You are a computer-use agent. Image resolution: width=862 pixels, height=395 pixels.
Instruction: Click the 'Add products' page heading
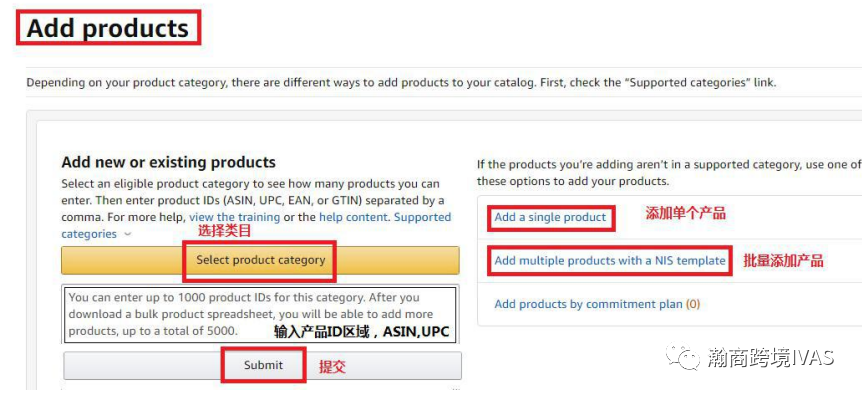[x=108, y=29]
